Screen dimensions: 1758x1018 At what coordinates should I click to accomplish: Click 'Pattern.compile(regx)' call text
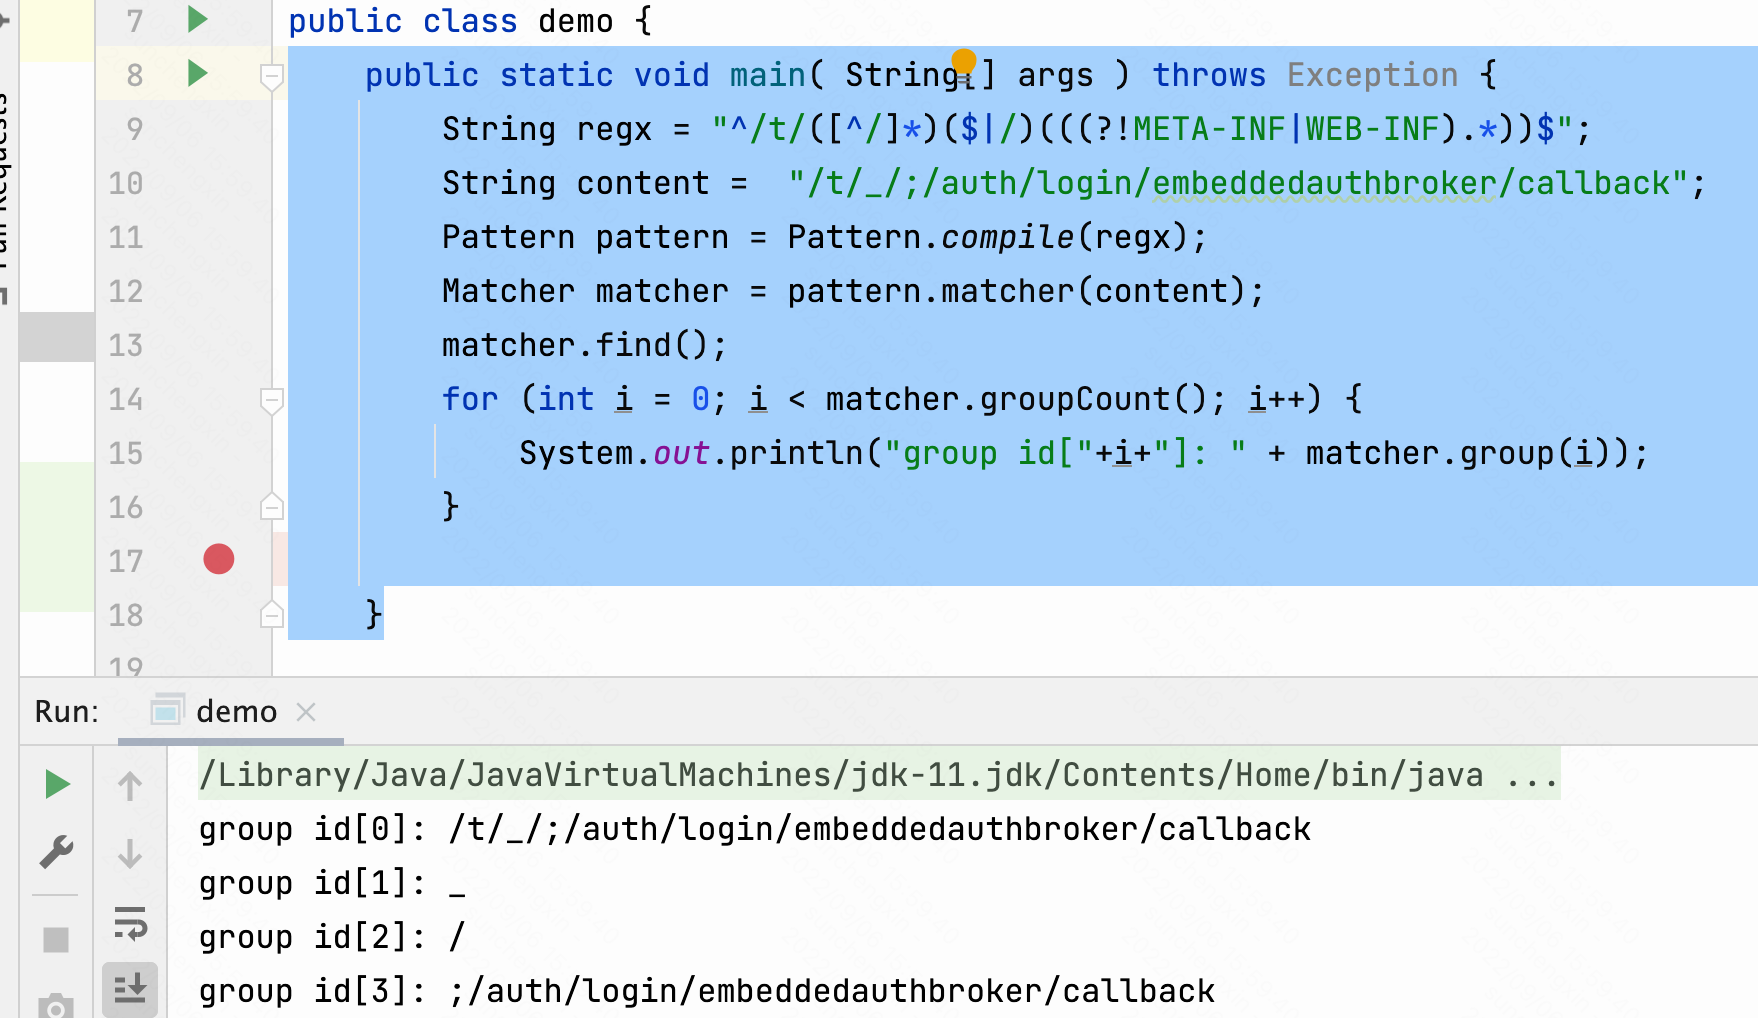coord(988,237)
